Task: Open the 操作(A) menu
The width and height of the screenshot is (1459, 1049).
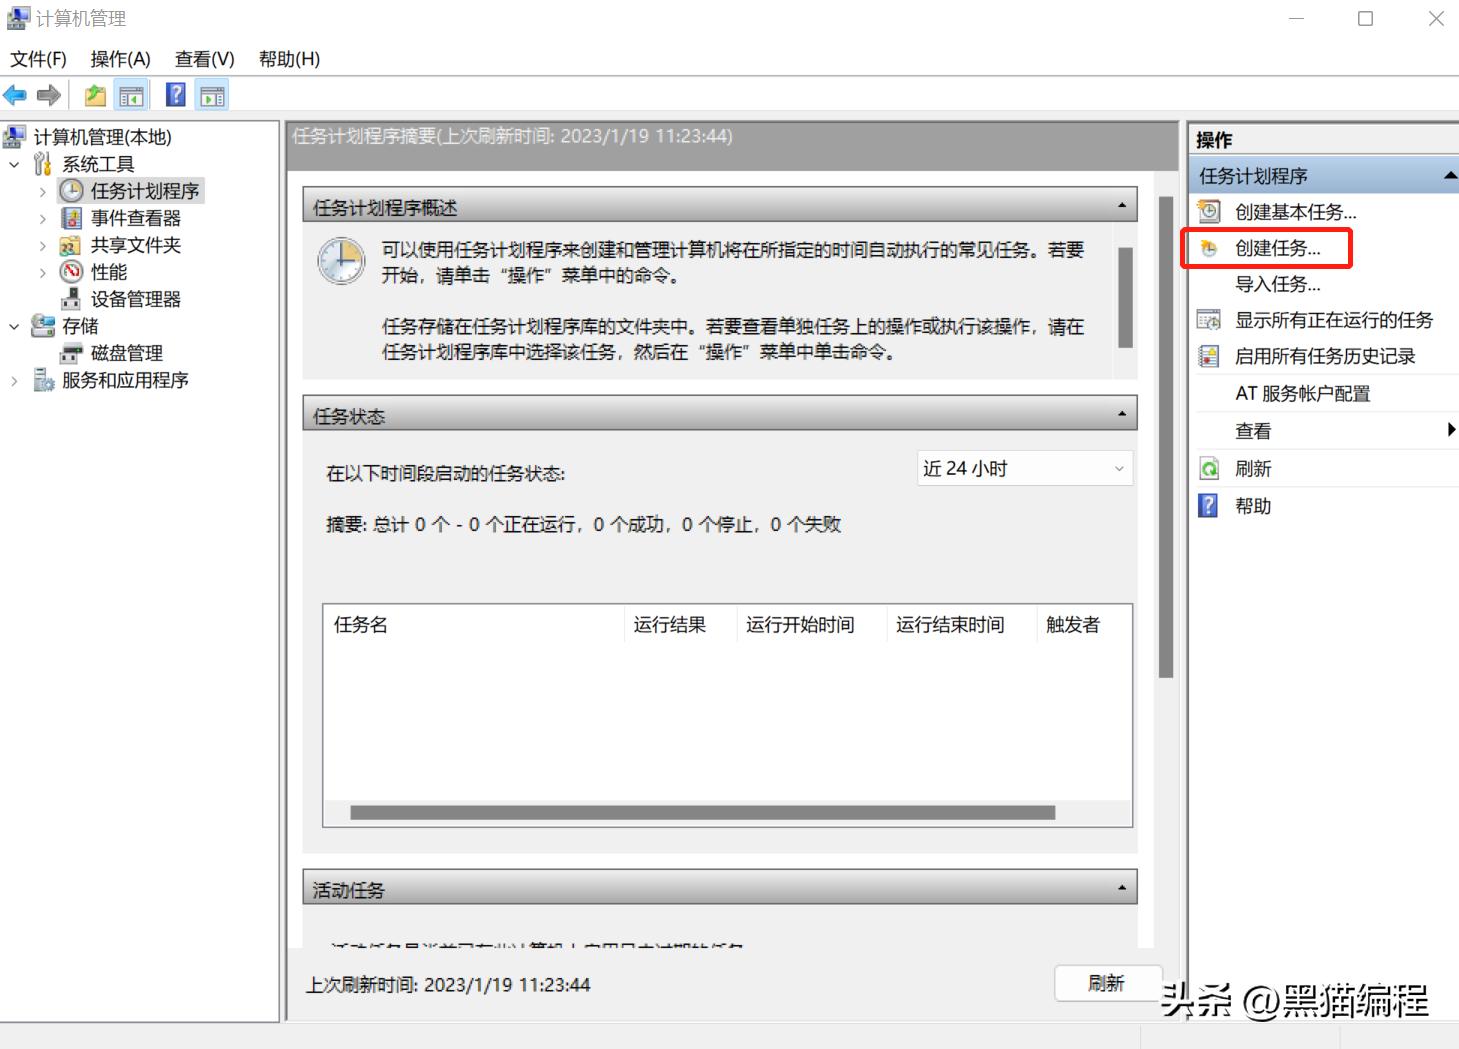Action: (119, 59)
